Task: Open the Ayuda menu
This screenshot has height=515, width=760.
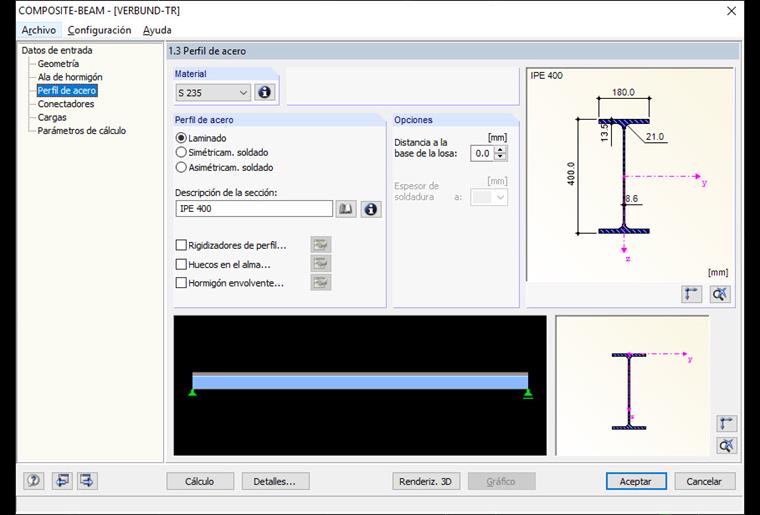Action: click(x=157, y=30)
